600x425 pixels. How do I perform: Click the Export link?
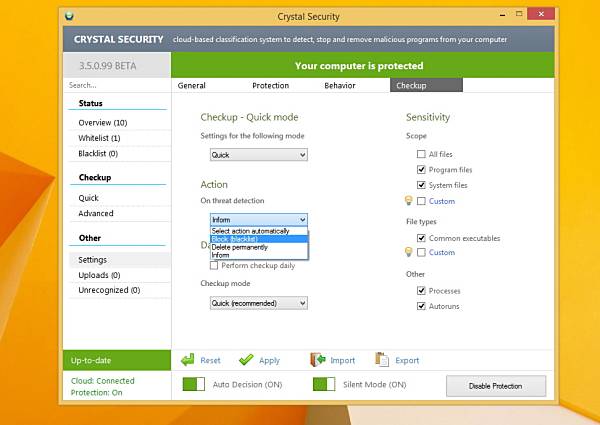click(407, 360)
